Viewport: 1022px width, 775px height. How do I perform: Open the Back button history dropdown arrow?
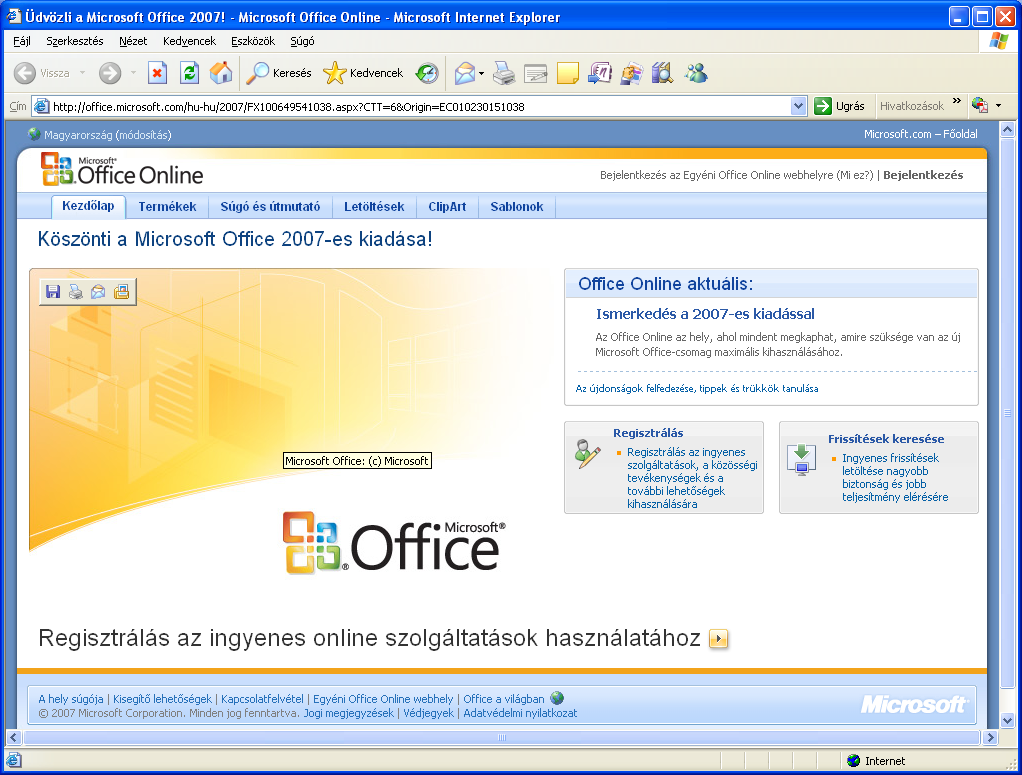(x=83, y=73)
